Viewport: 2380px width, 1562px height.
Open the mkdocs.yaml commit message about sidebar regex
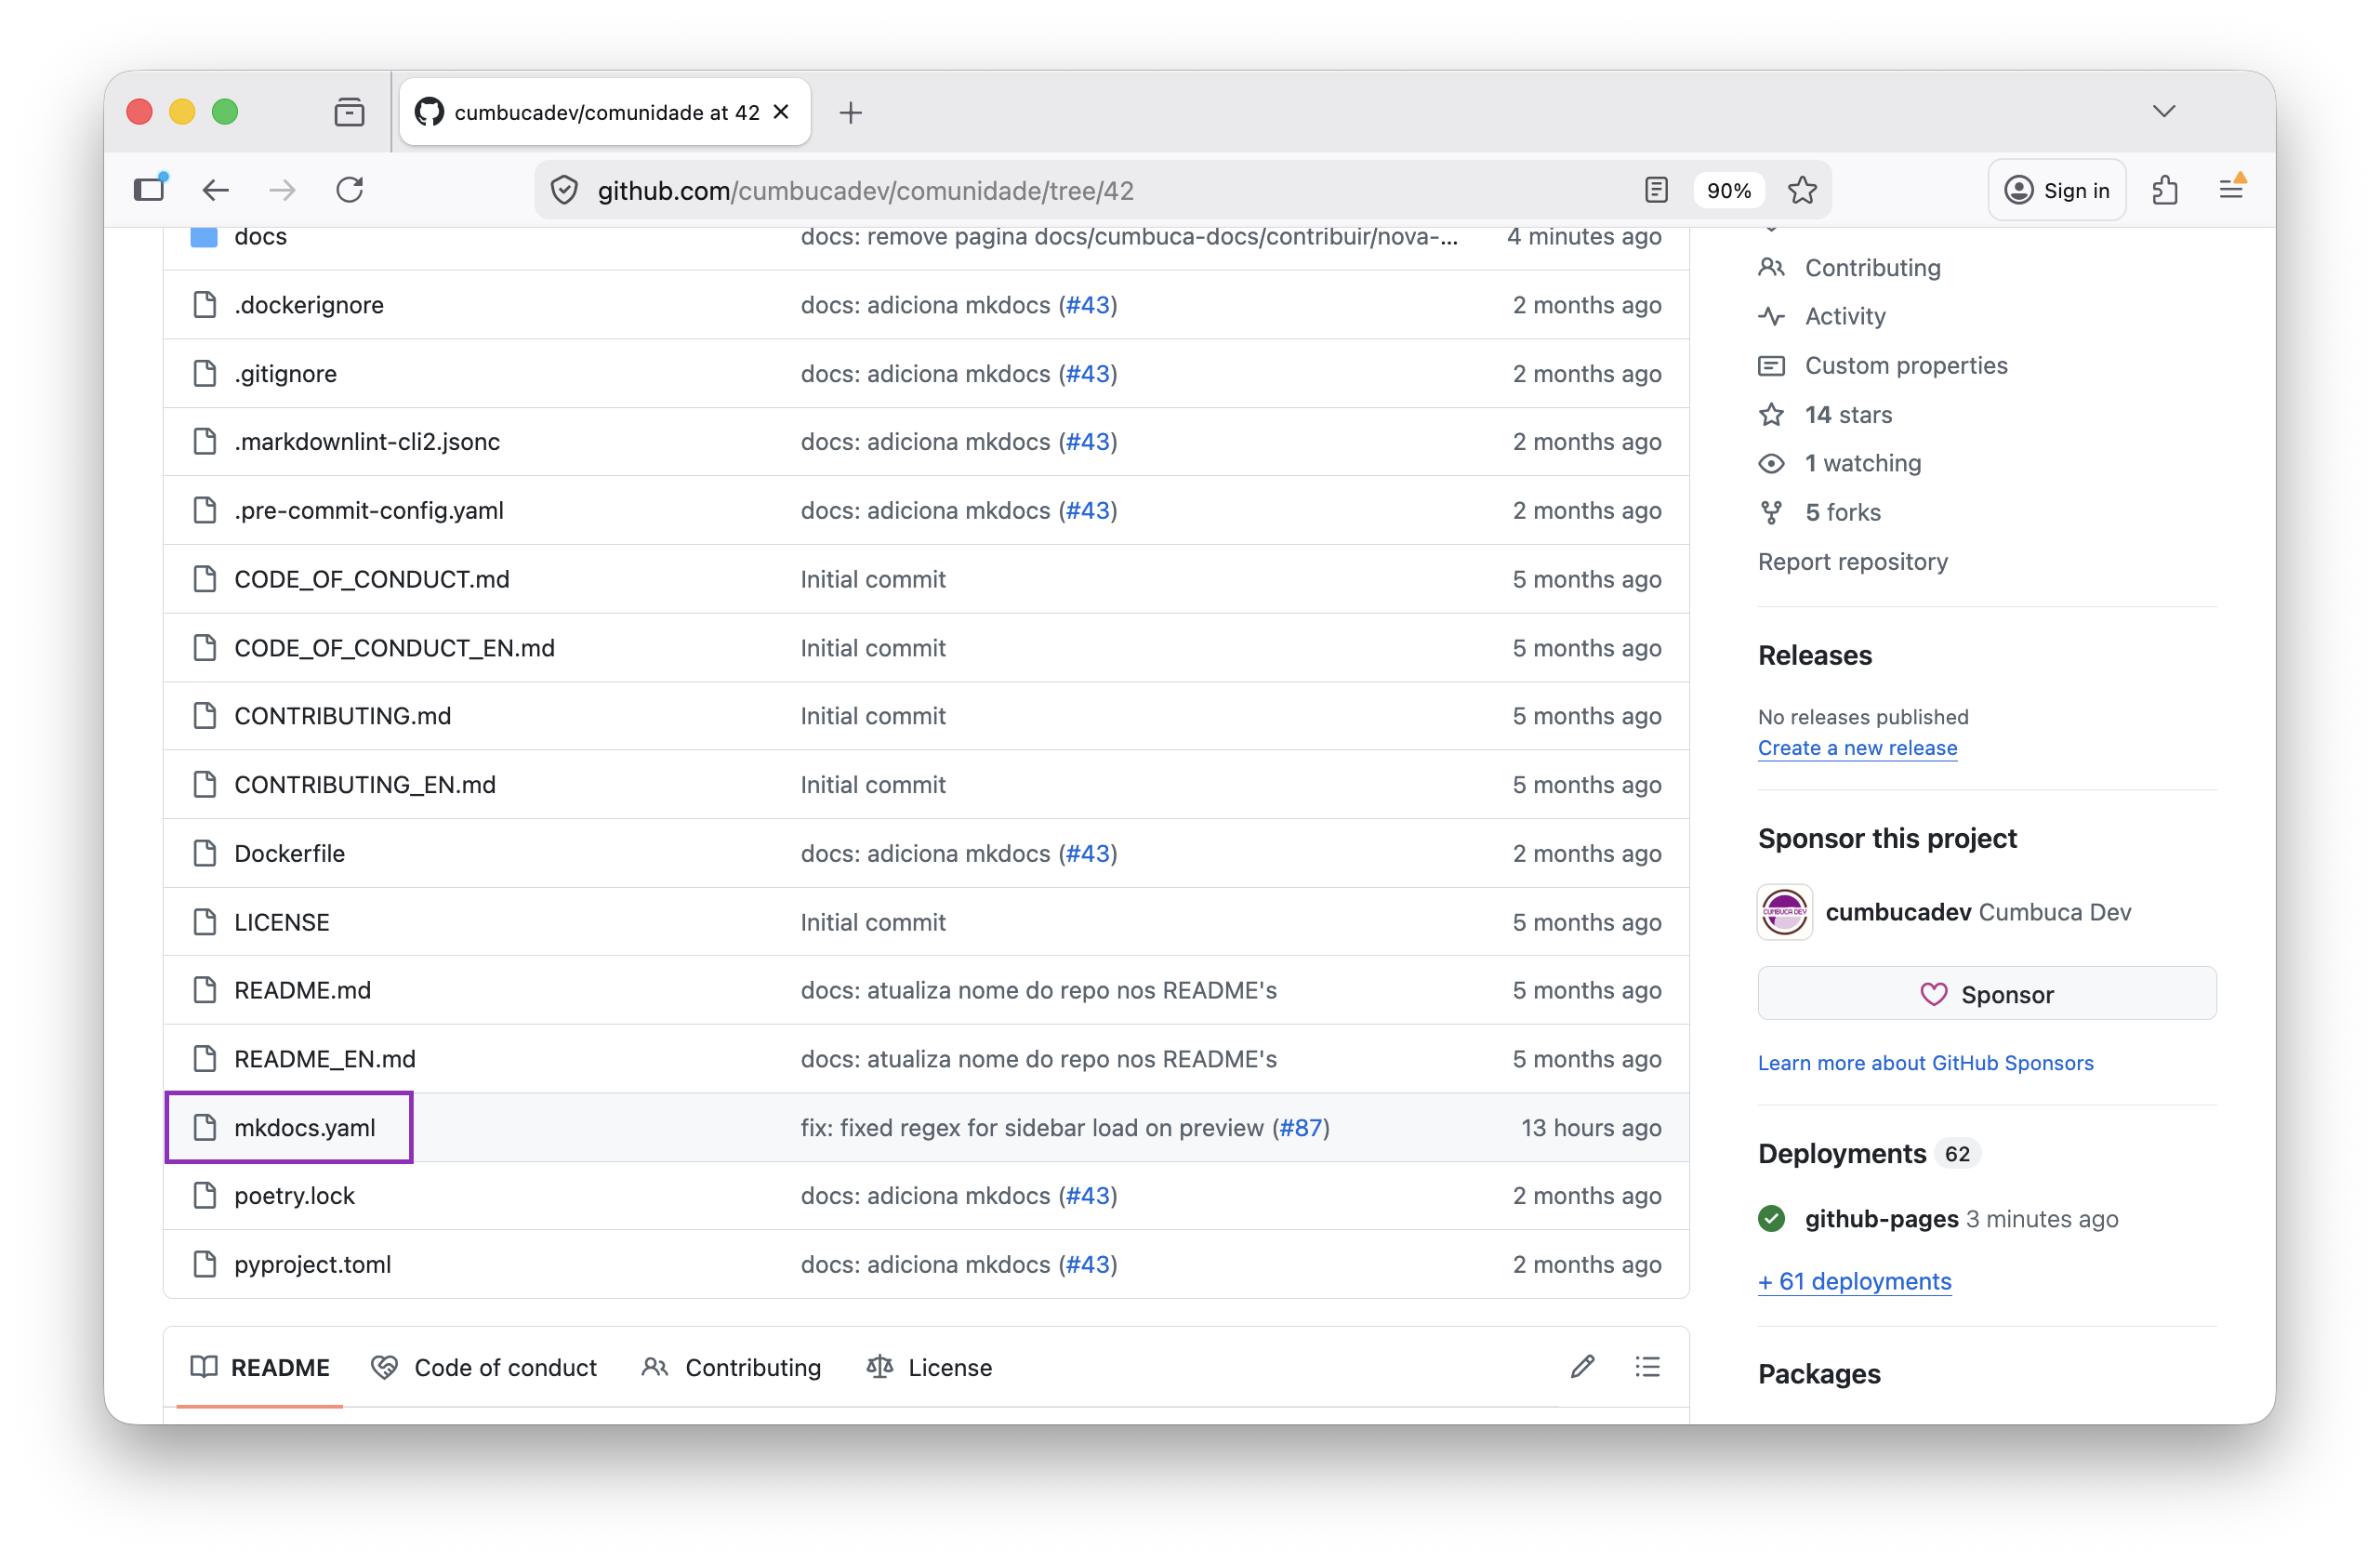[1032, 1129]
